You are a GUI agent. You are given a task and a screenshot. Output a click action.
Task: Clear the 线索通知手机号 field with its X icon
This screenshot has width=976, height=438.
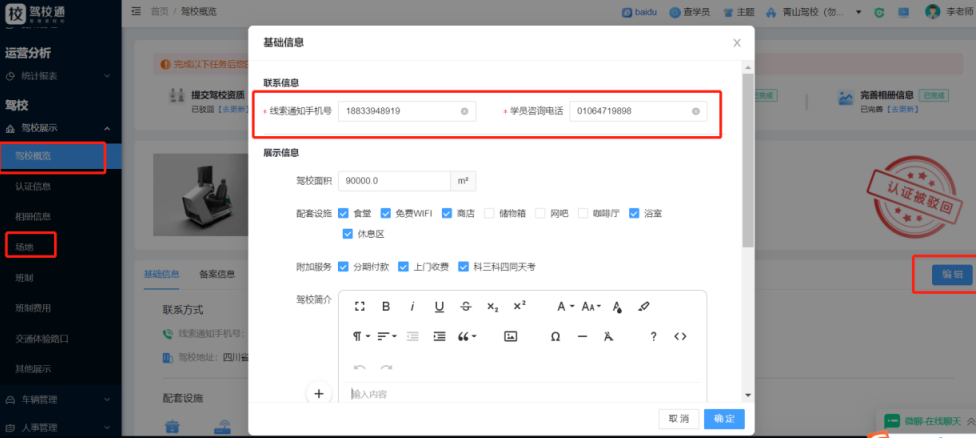(x=464, y=111)
